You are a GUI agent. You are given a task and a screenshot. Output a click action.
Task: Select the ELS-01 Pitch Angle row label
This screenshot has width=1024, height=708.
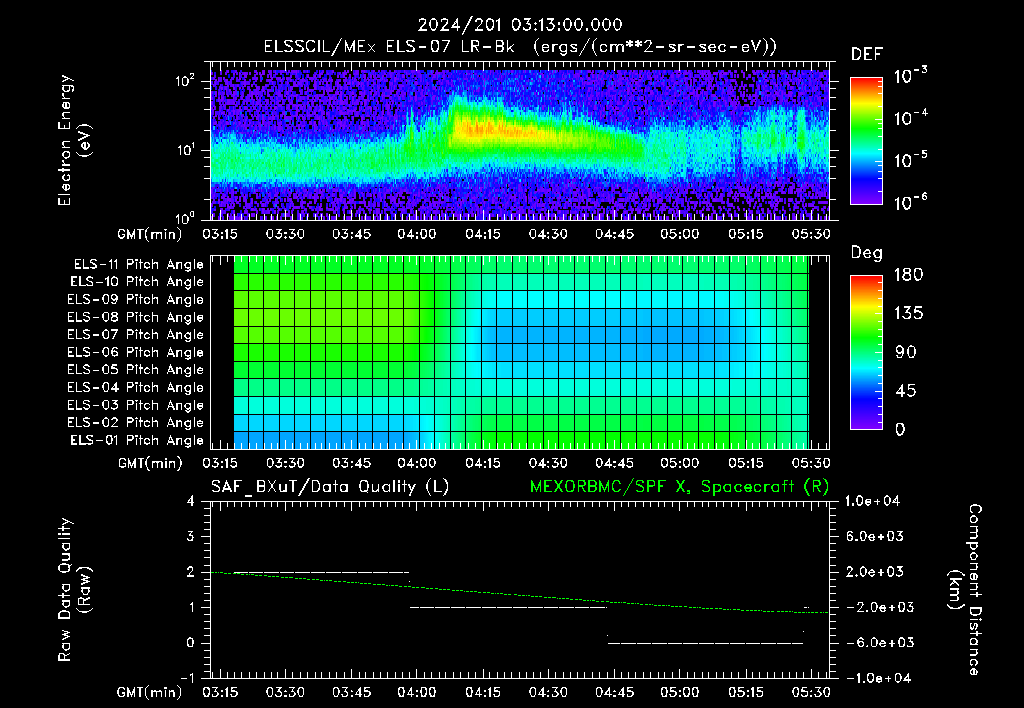point(137,440)
